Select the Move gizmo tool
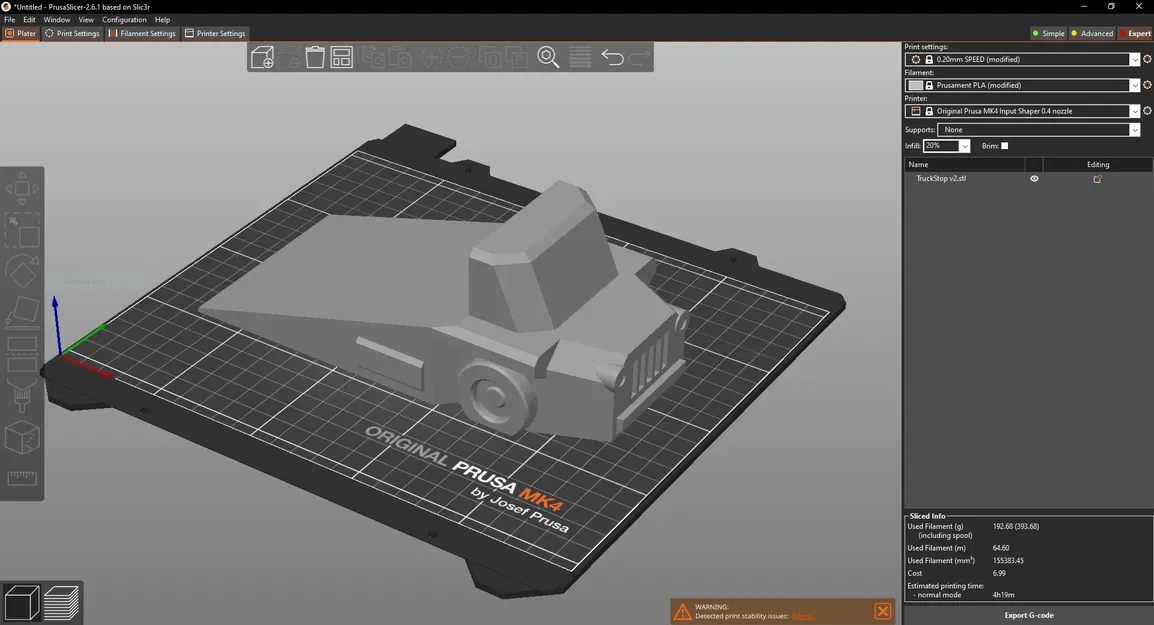Image resolution: width=1154 pixels, height=625 pixels. pos(22,188)
